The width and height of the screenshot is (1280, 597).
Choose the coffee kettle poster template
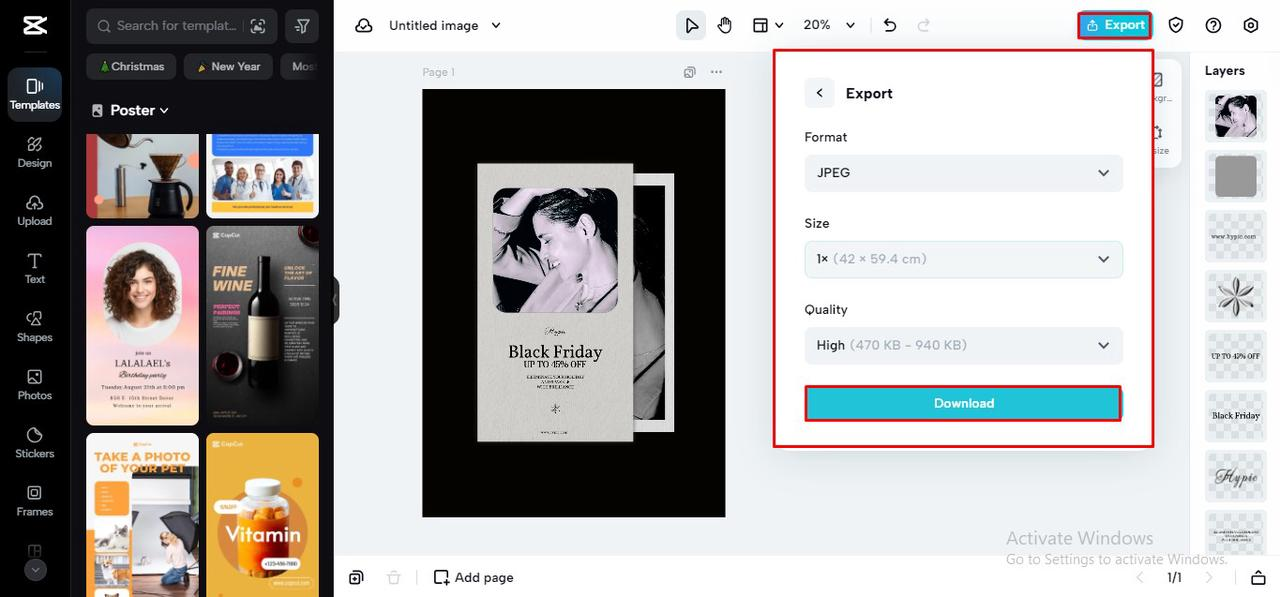(x=142, y=175)
